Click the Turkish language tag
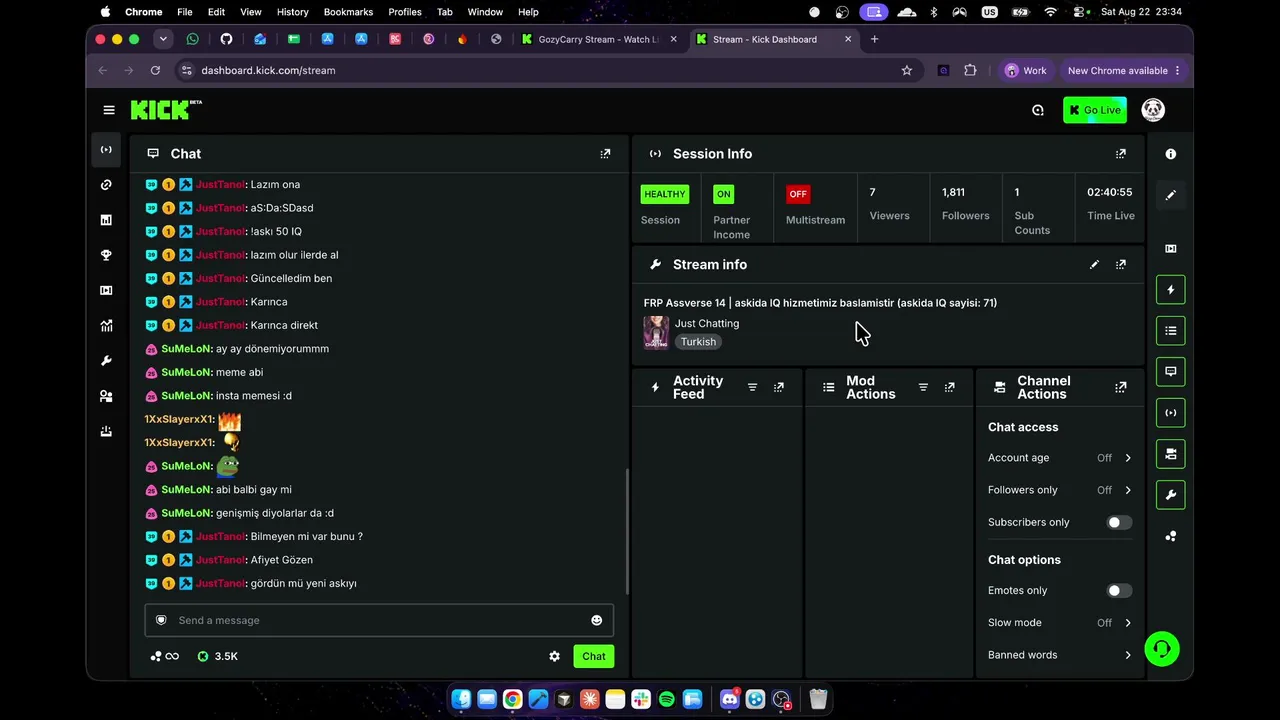1280x720 pixels. 698,342
